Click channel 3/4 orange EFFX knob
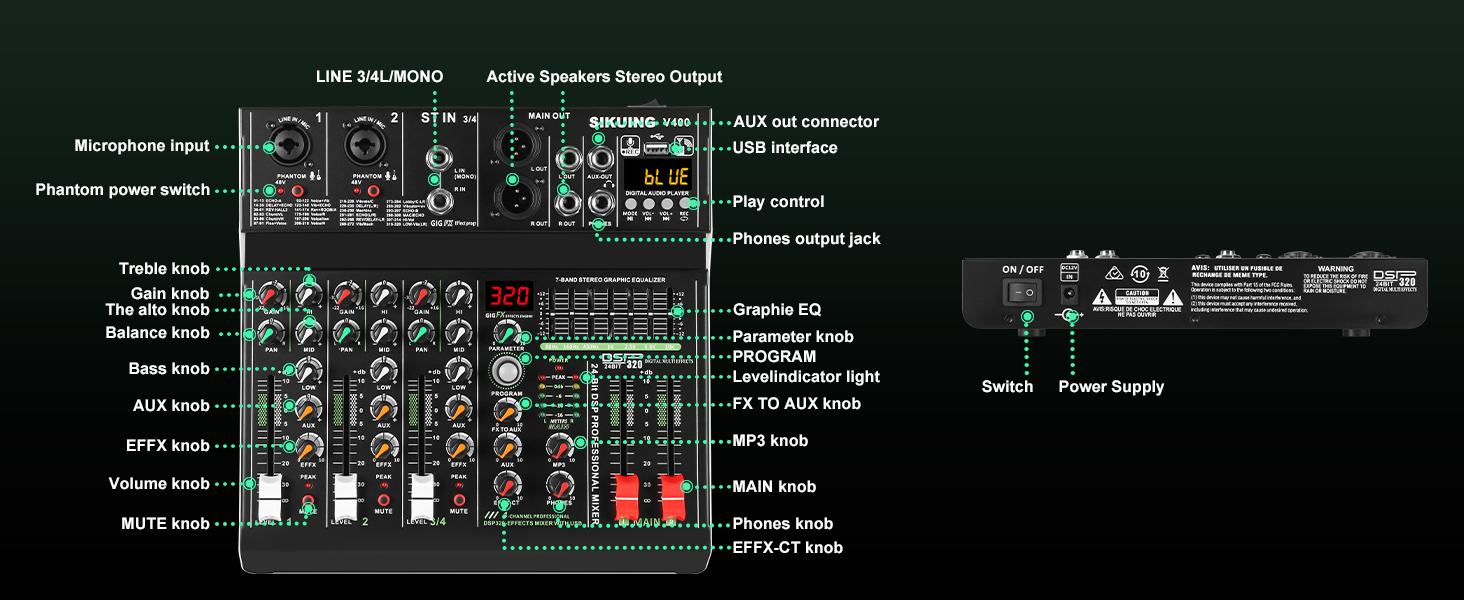Image resolution: width=1464 pixels, height=600 pixels. click(459, 447)
